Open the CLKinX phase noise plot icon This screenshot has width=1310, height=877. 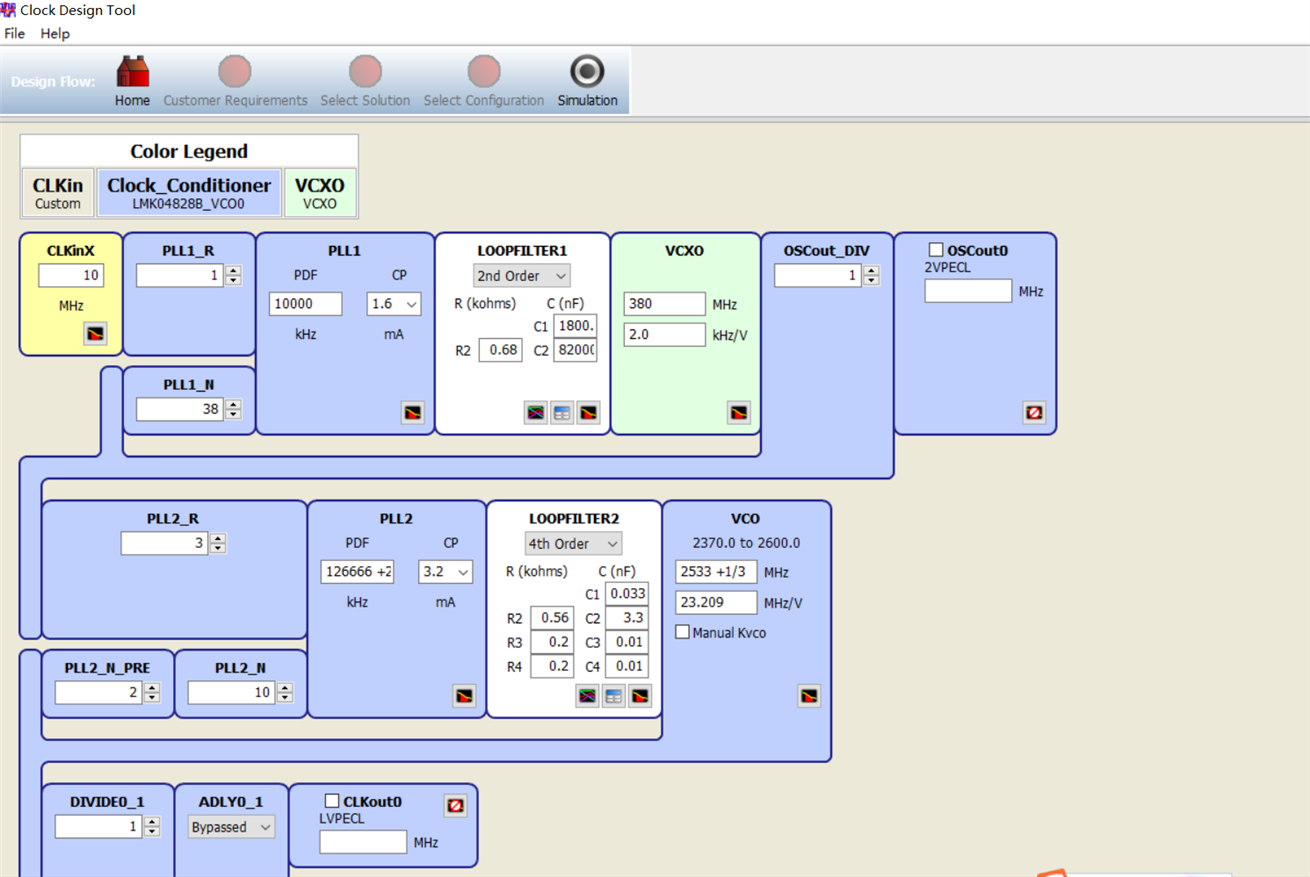[x=95, y=334]
